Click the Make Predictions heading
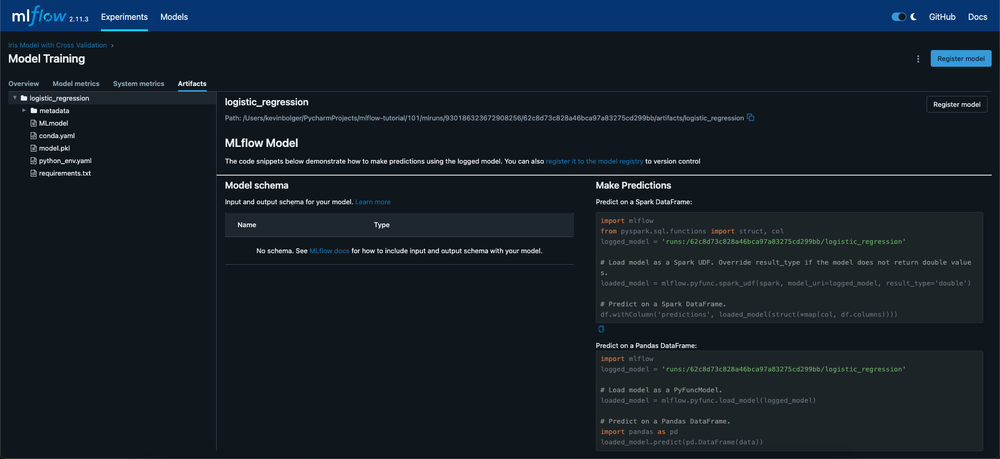 coord(633,186)
